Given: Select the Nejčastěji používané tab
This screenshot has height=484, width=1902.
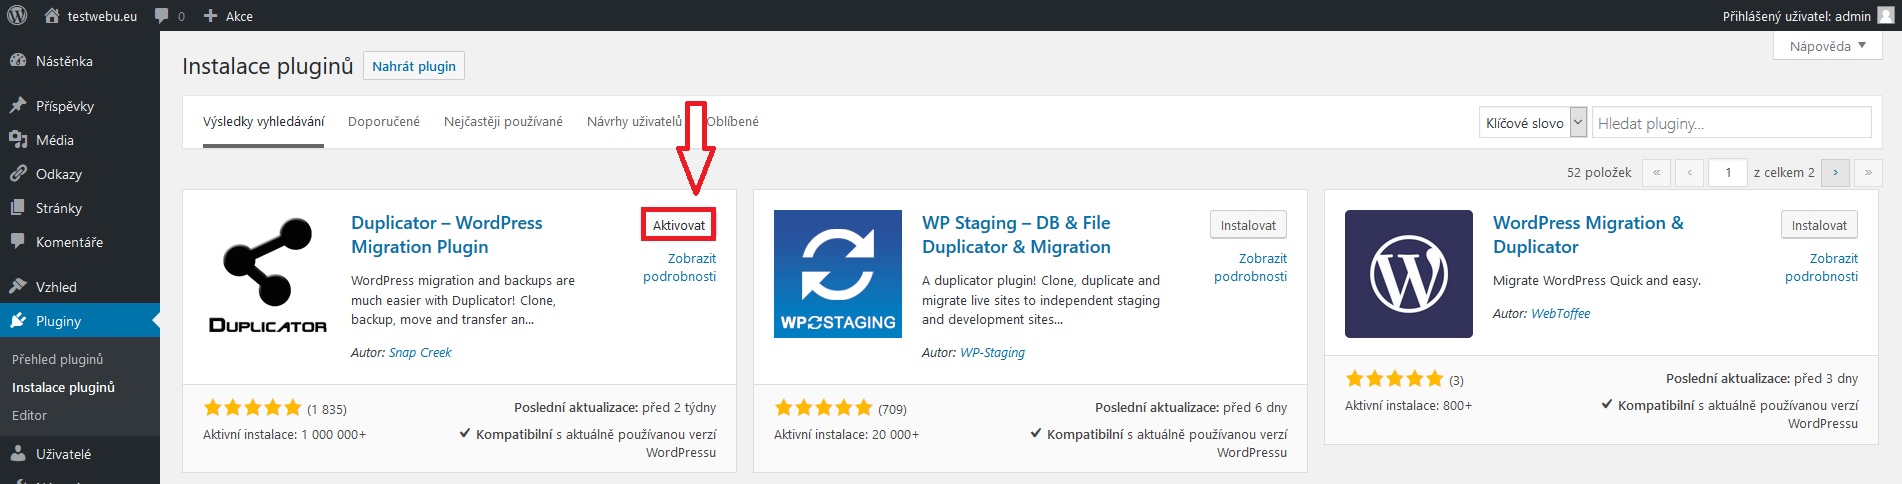Looking at the screenshot, I should [503, 122].
